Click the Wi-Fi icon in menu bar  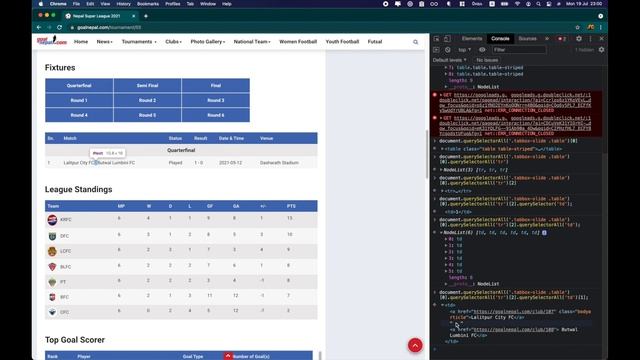pos(518,4)
